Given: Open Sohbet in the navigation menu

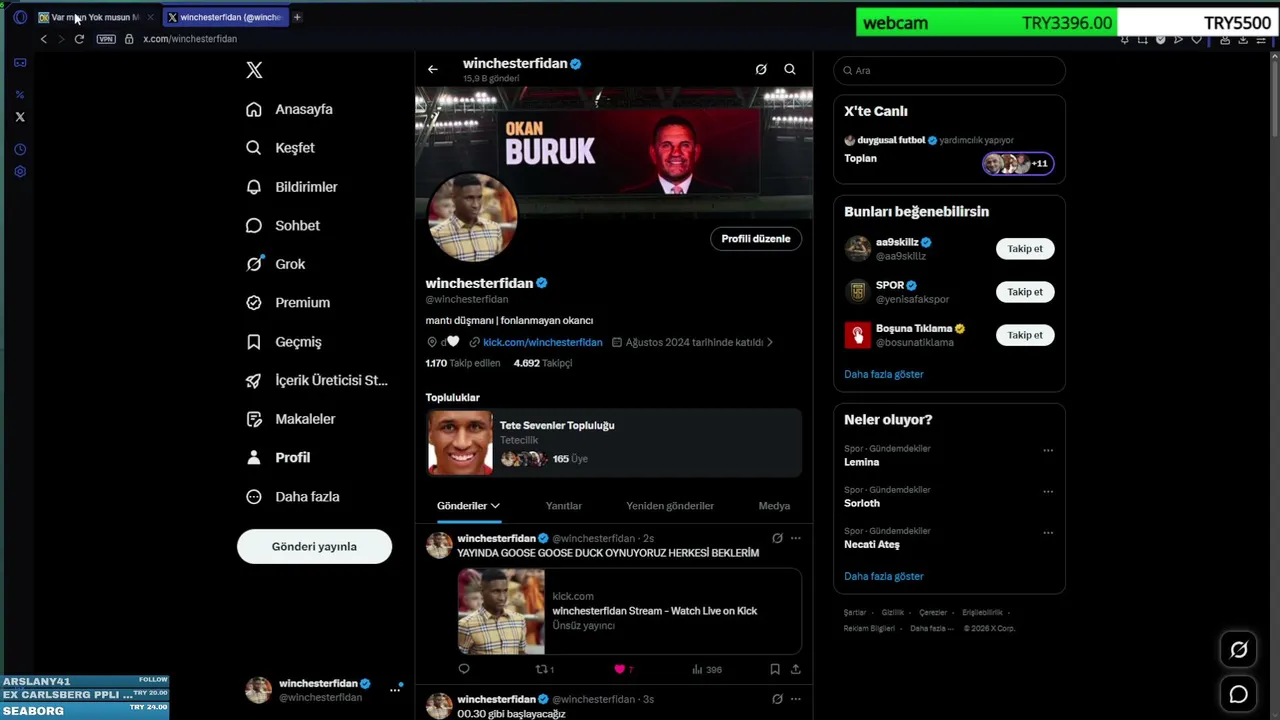Looking at the screenshot, I should click(x=283, y=225).
